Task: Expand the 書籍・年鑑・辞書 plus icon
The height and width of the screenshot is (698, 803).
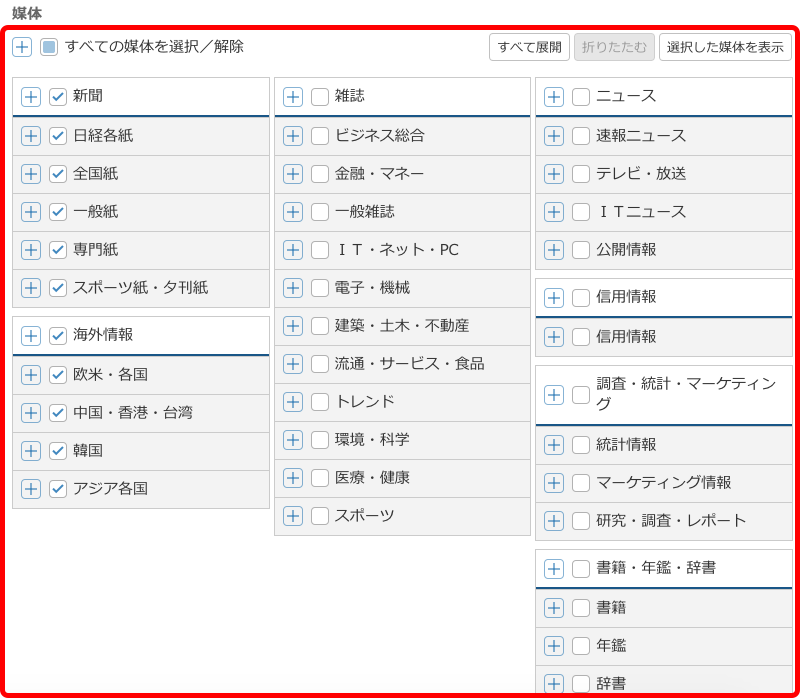Action: [x=554, y=569]
